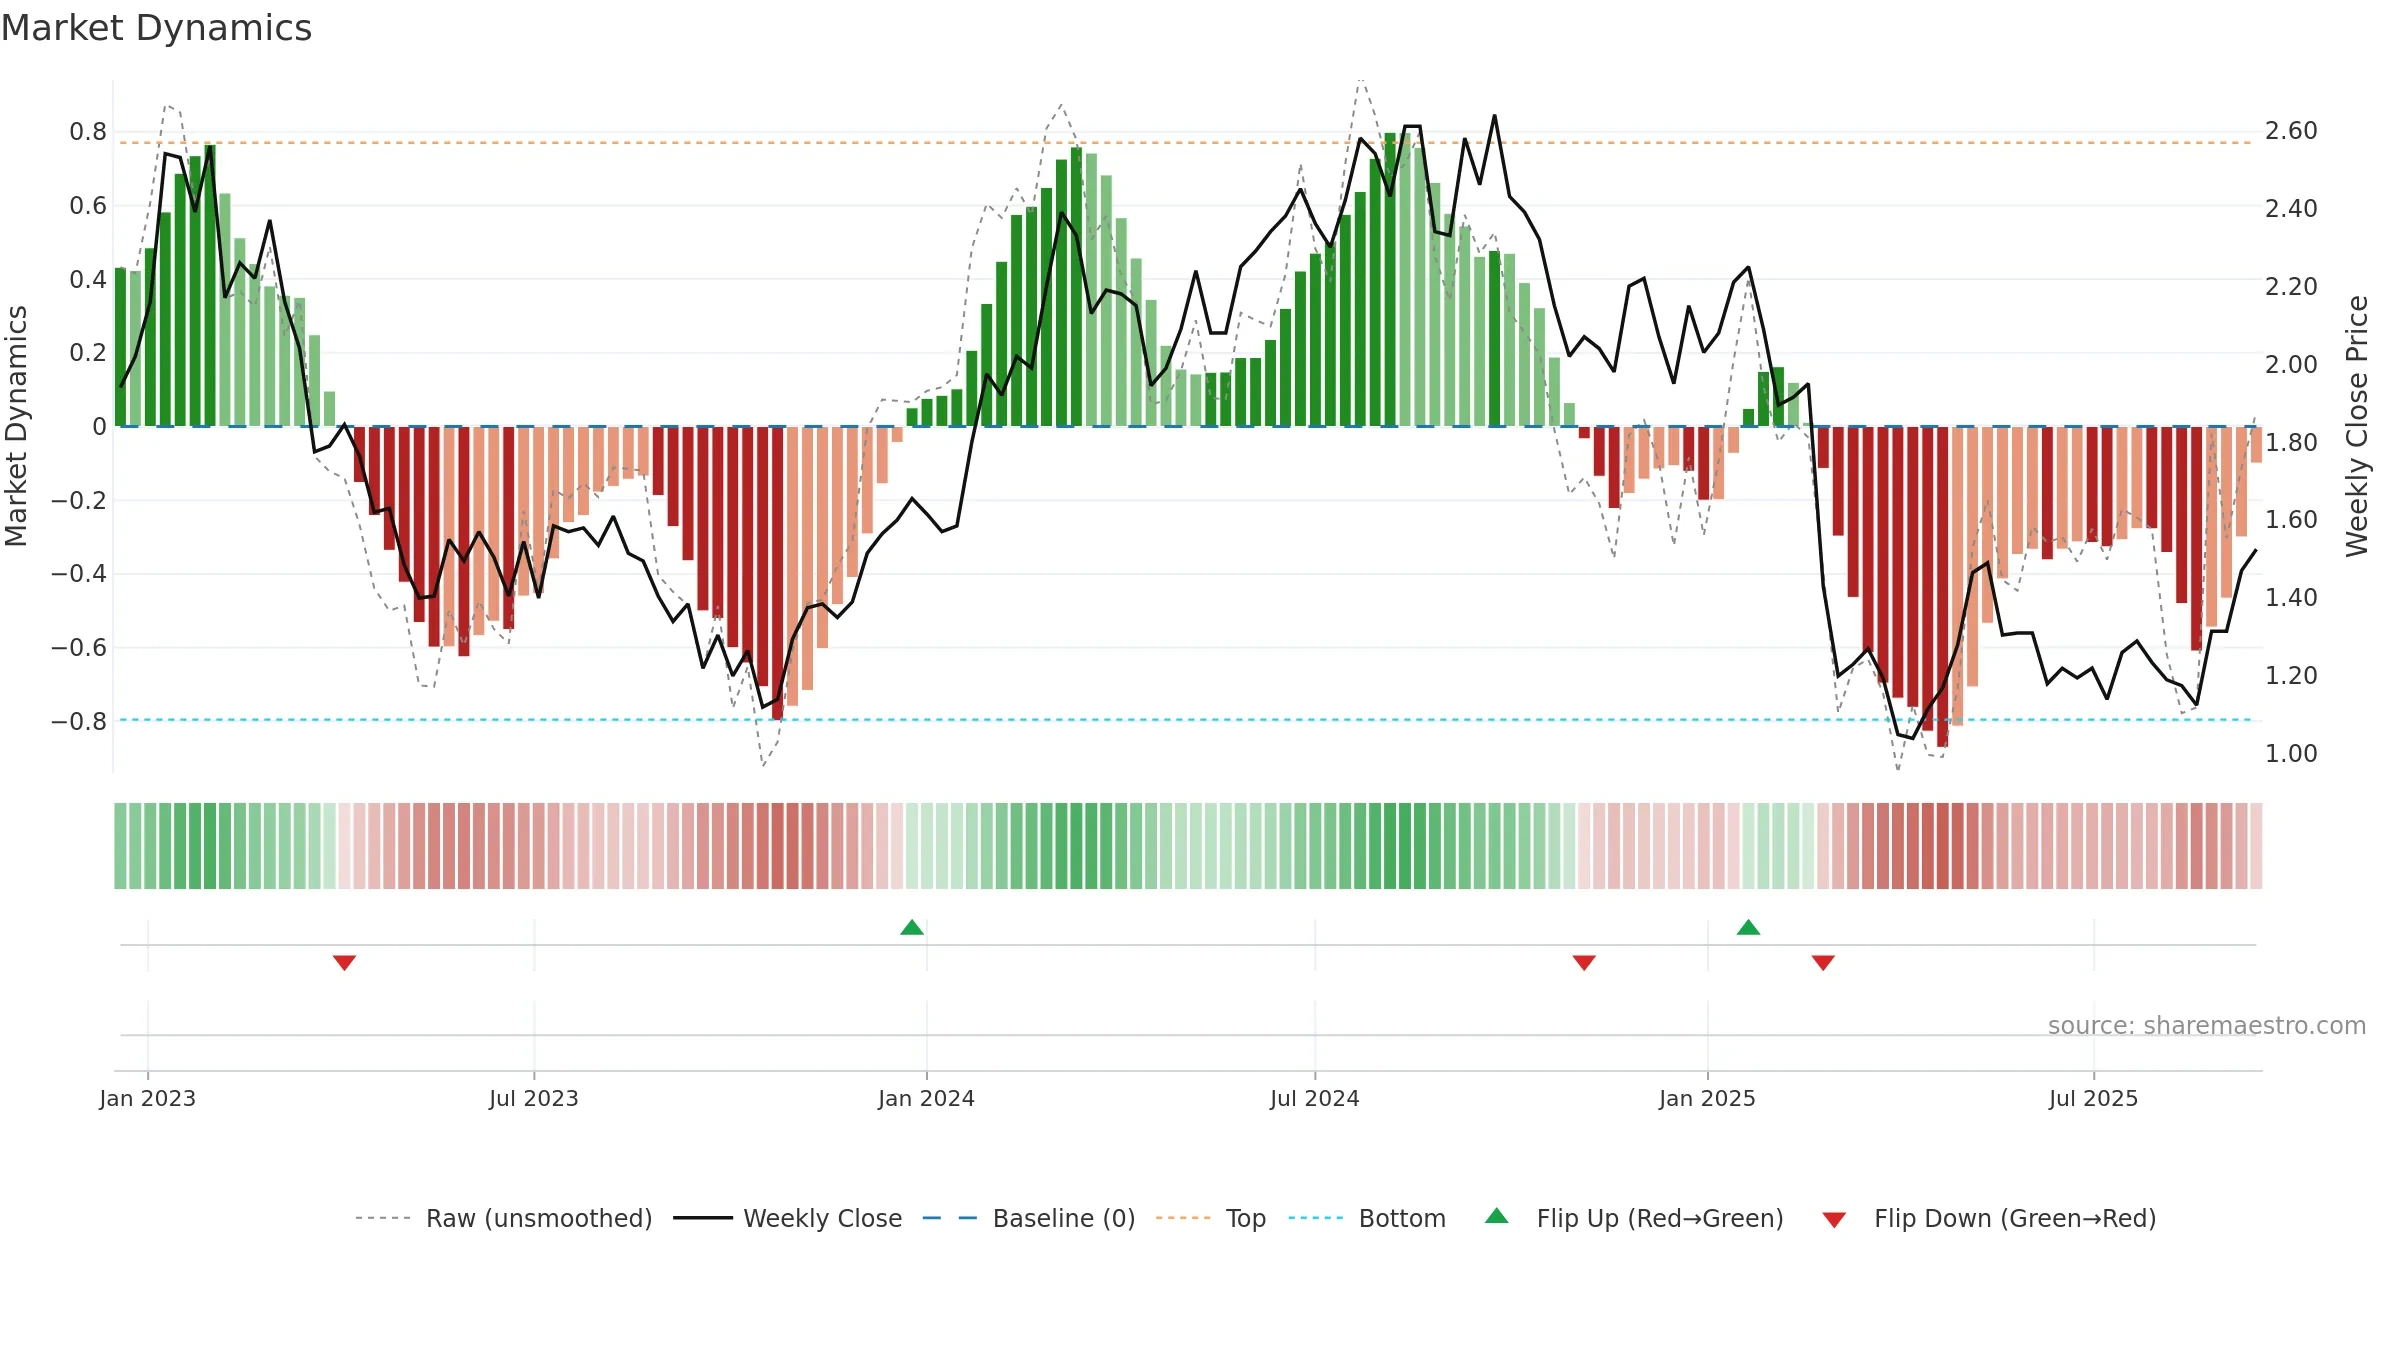Screen dimensions: 2400x1350
Task: Toggle the Weekly Close legend entry
Action: [788, 1218]
